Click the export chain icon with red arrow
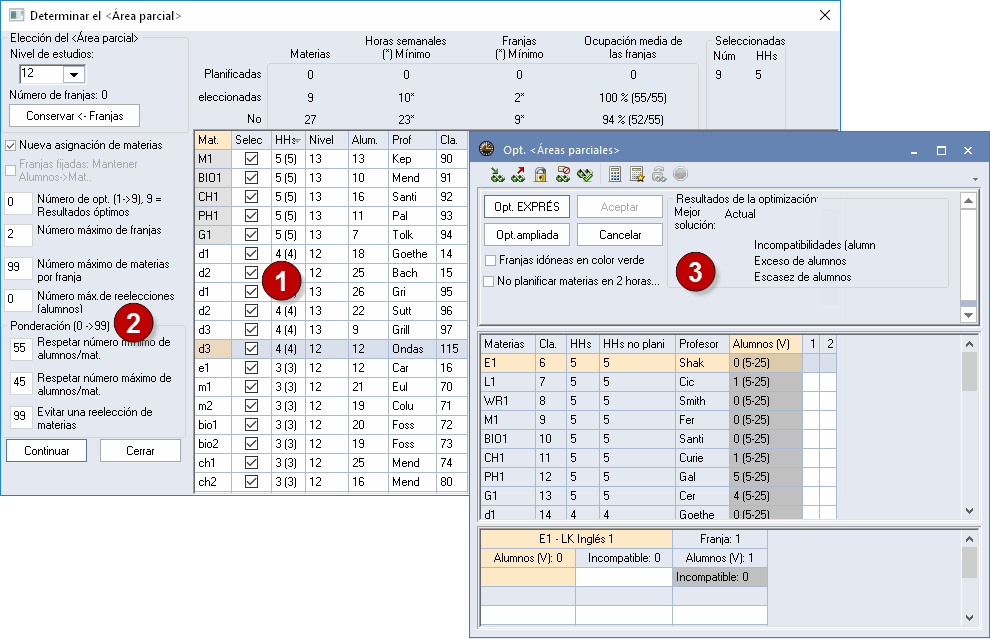 pos(518,174)
